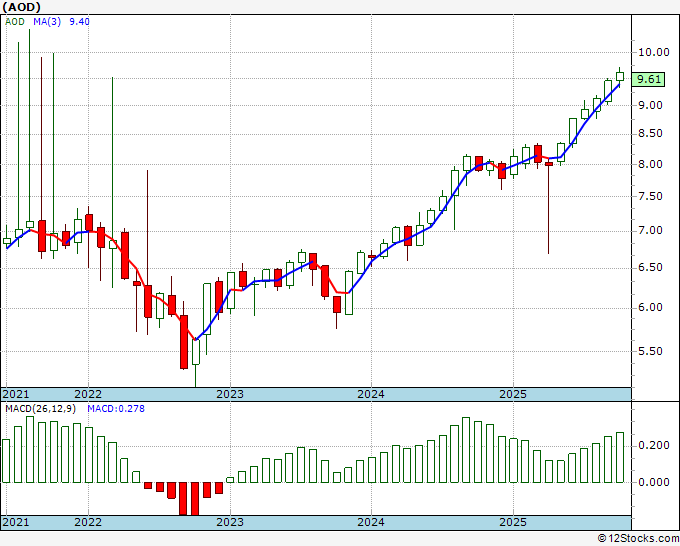Click the 5.50 price axis label
The height and width of the screenshot is (546, 680).
651,351
